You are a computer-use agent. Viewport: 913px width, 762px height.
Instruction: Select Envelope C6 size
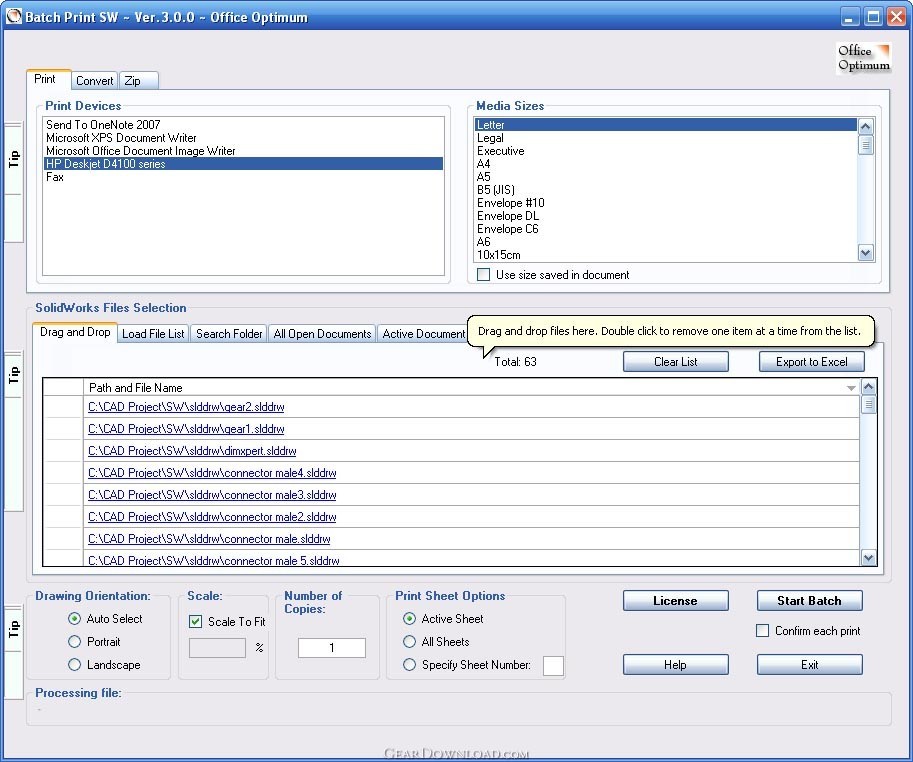coord(666,229)
